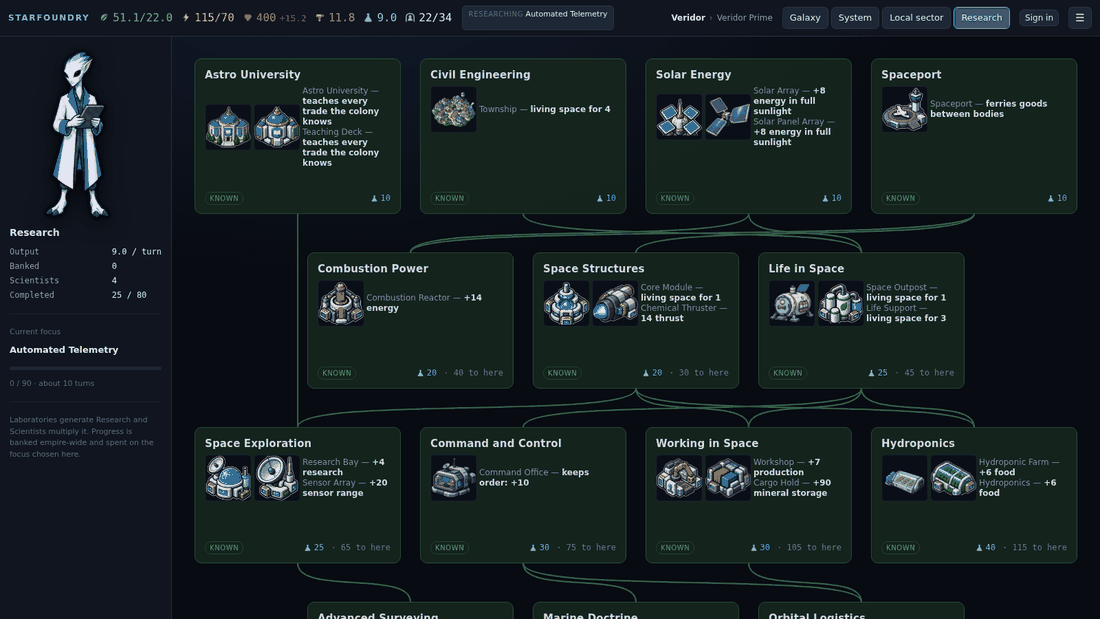Select the Space Structures card title
Image resolution: width=1100 pixels, height=619 pixels.
pos(593,268)
